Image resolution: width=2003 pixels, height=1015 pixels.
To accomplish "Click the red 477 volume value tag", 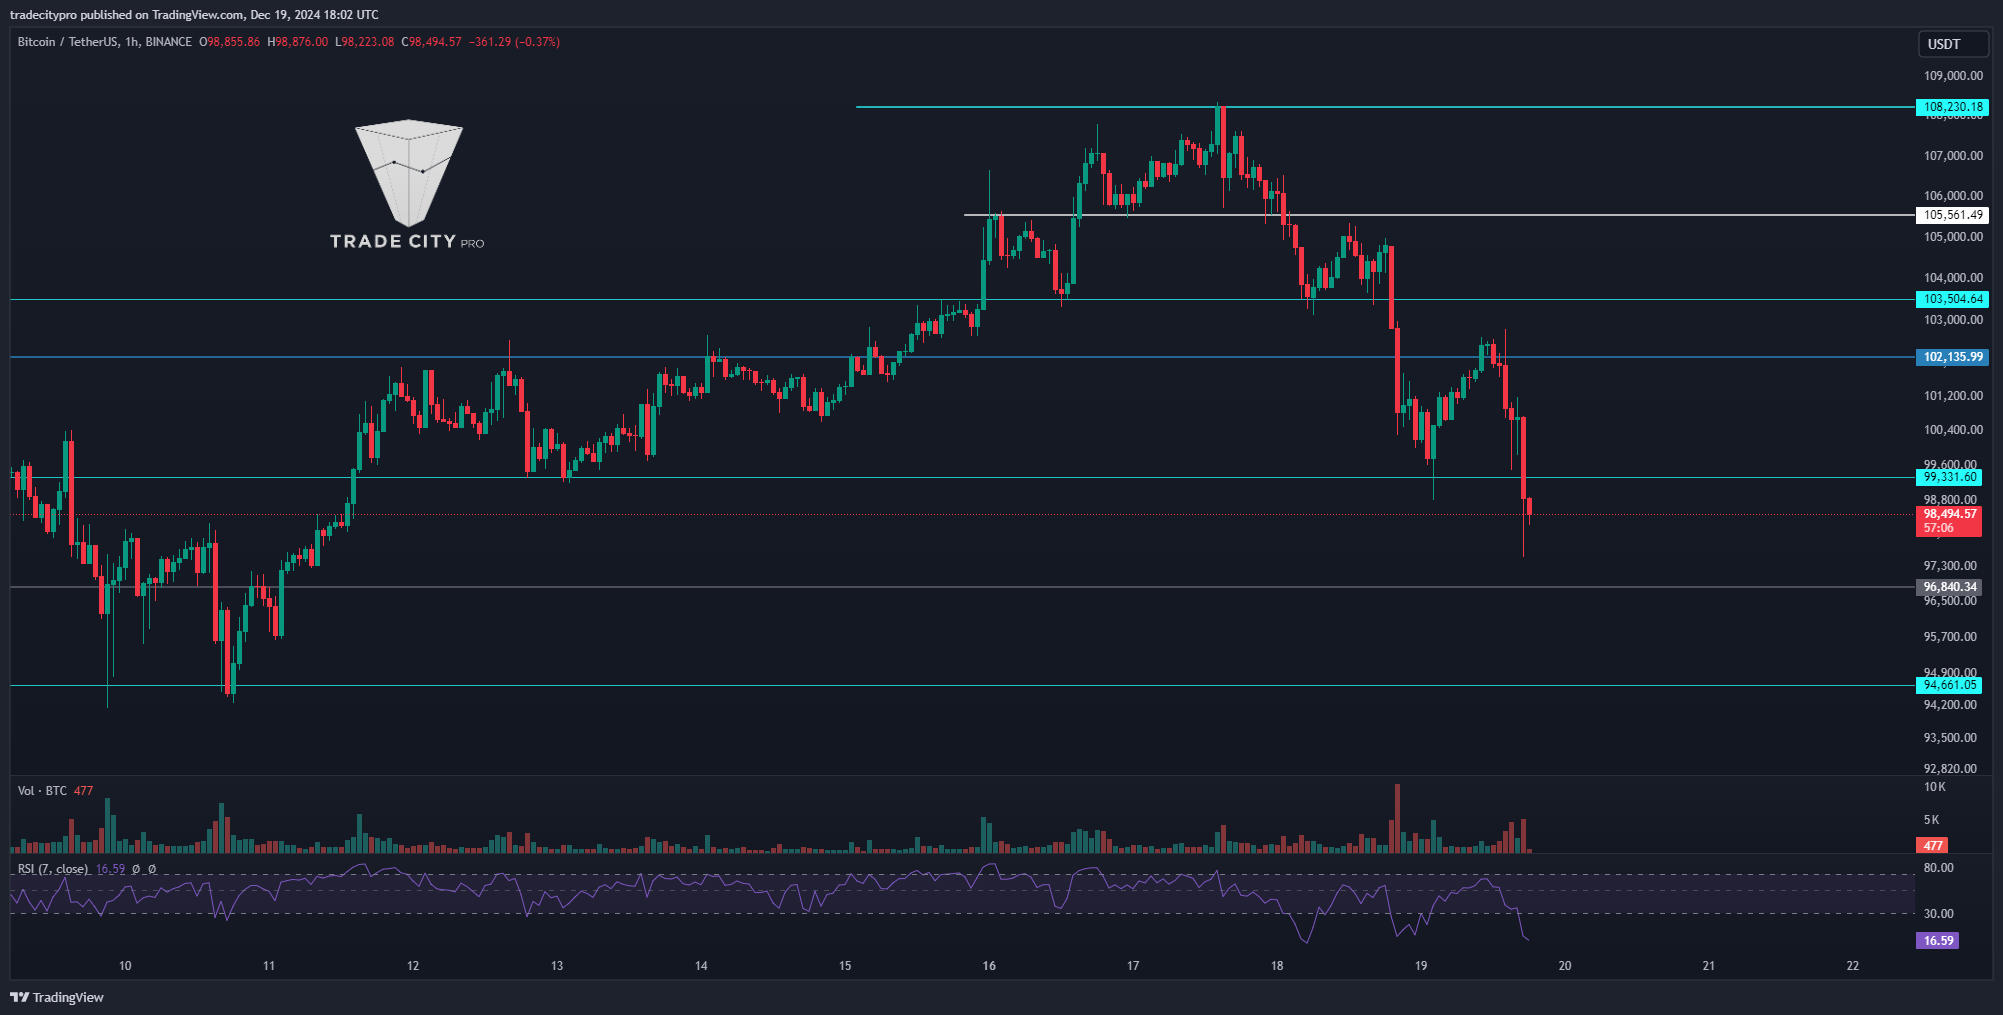I will point(1933,845).
